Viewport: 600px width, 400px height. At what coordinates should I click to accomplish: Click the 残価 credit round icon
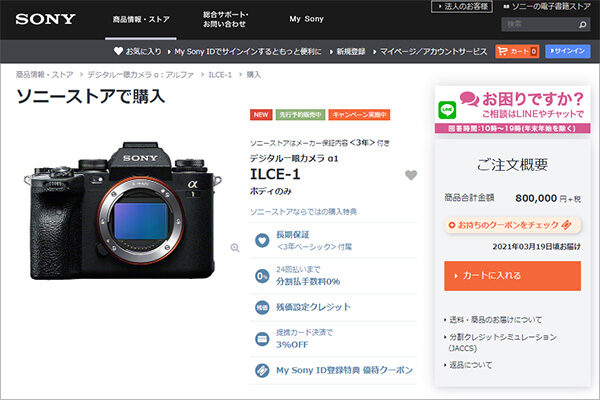262,307
